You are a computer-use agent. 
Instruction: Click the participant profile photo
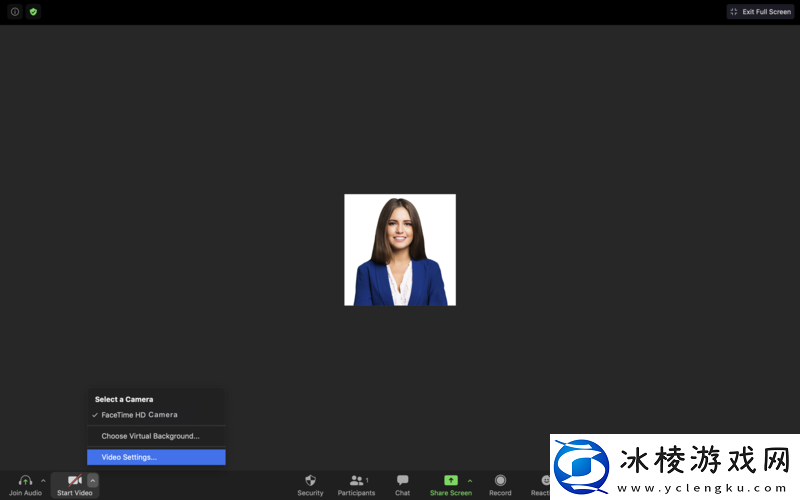tap(400, 250)
